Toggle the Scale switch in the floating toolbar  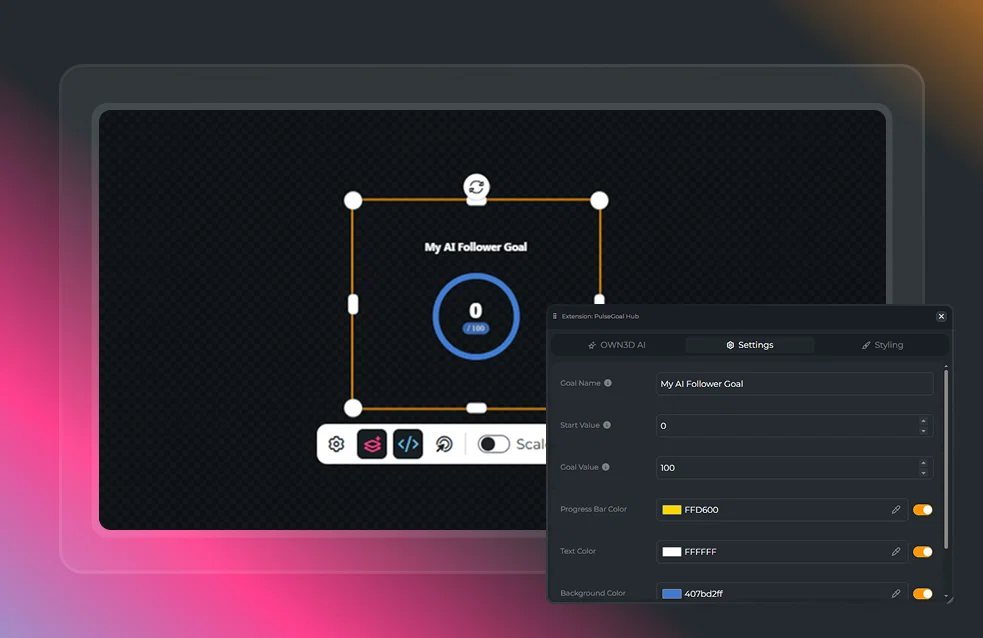click(x=493, y=444)
